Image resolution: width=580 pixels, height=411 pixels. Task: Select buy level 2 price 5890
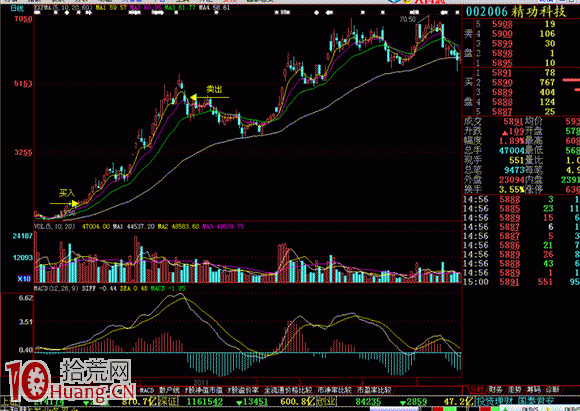click(502, 82)
